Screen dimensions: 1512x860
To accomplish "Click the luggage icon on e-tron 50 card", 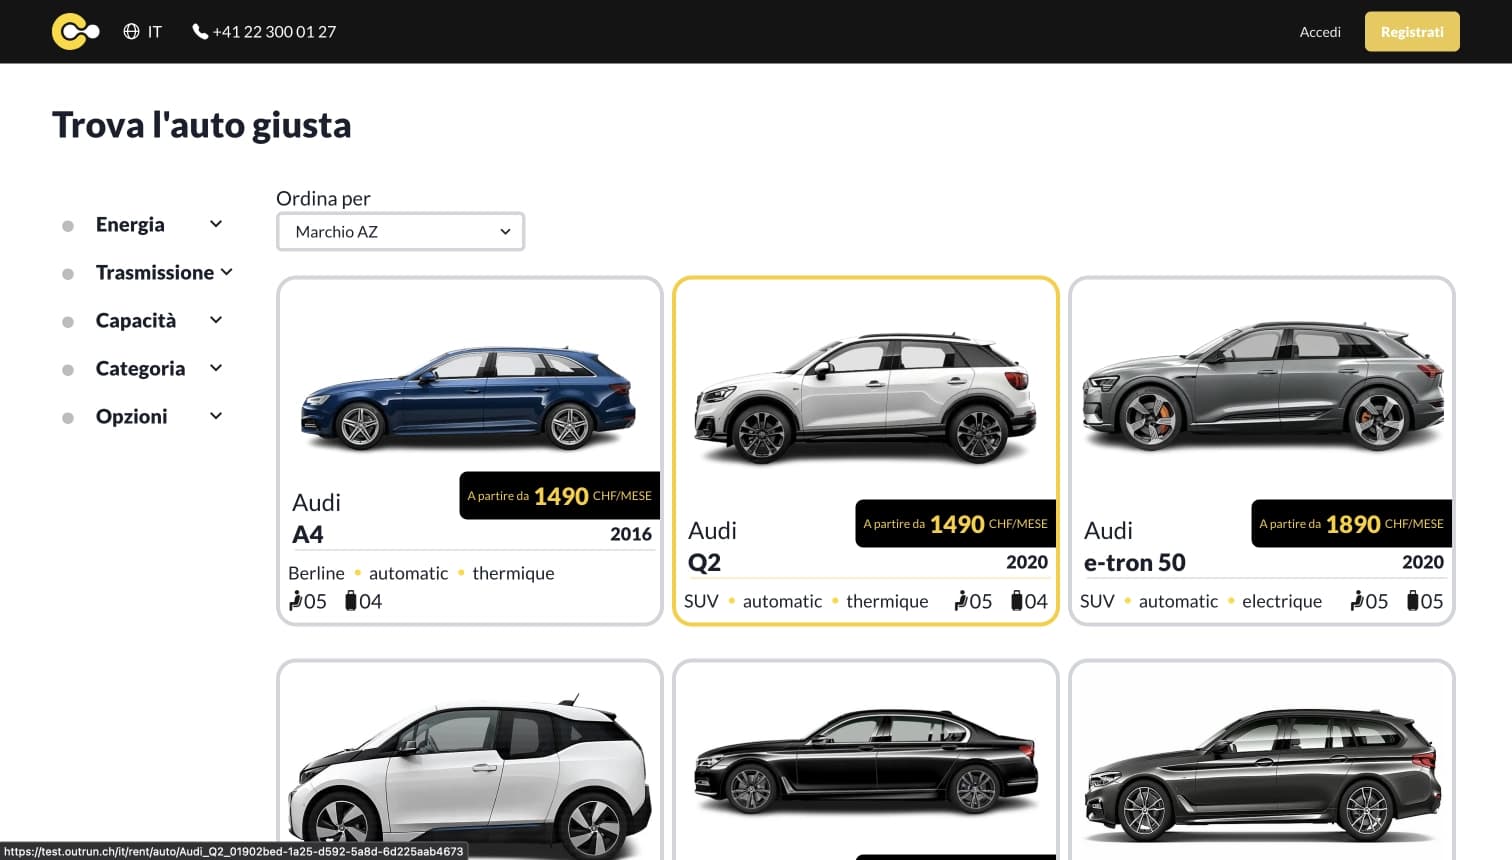I will 1413,601.
